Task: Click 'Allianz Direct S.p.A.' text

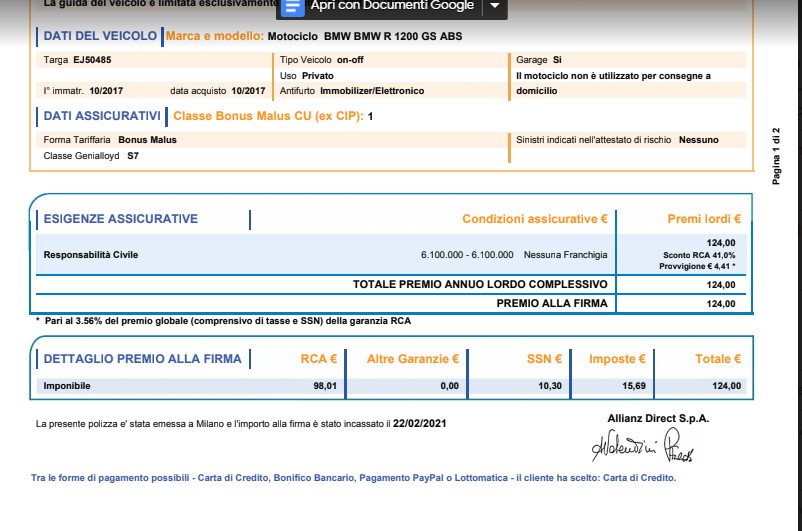Action: click(658, 418)
